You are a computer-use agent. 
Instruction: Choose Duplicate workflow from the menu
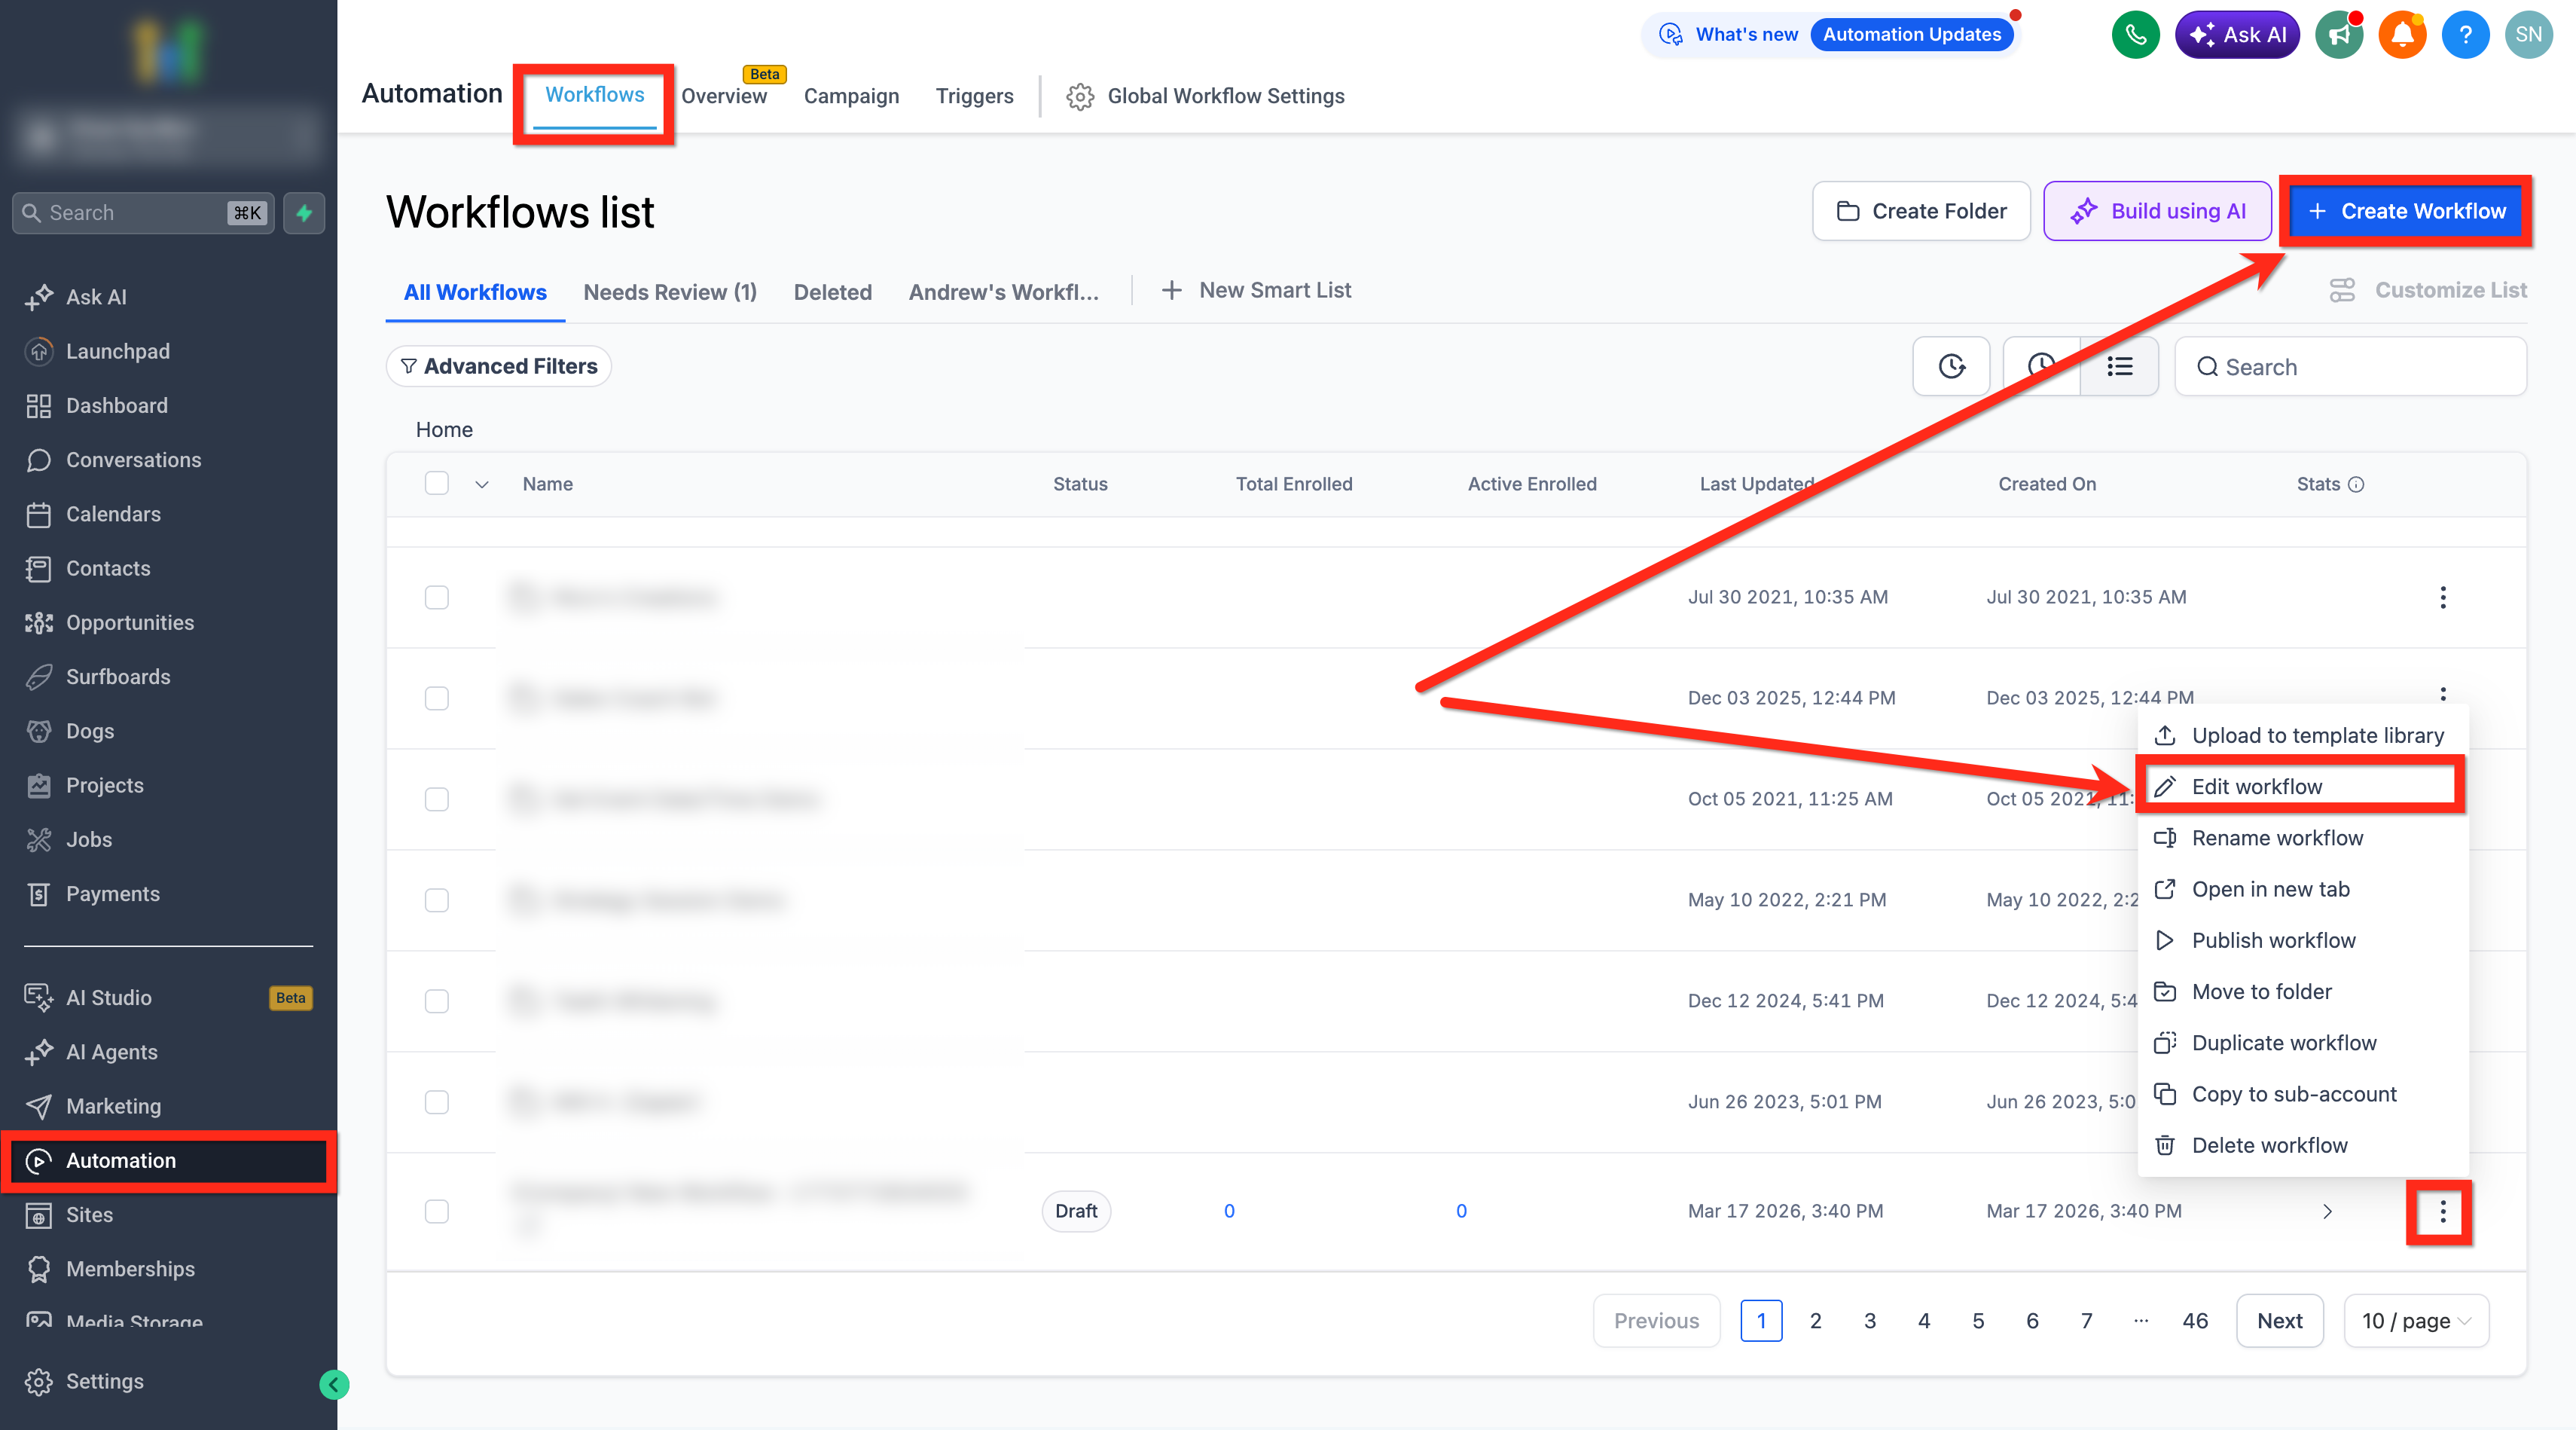tap(2284, 1043)
